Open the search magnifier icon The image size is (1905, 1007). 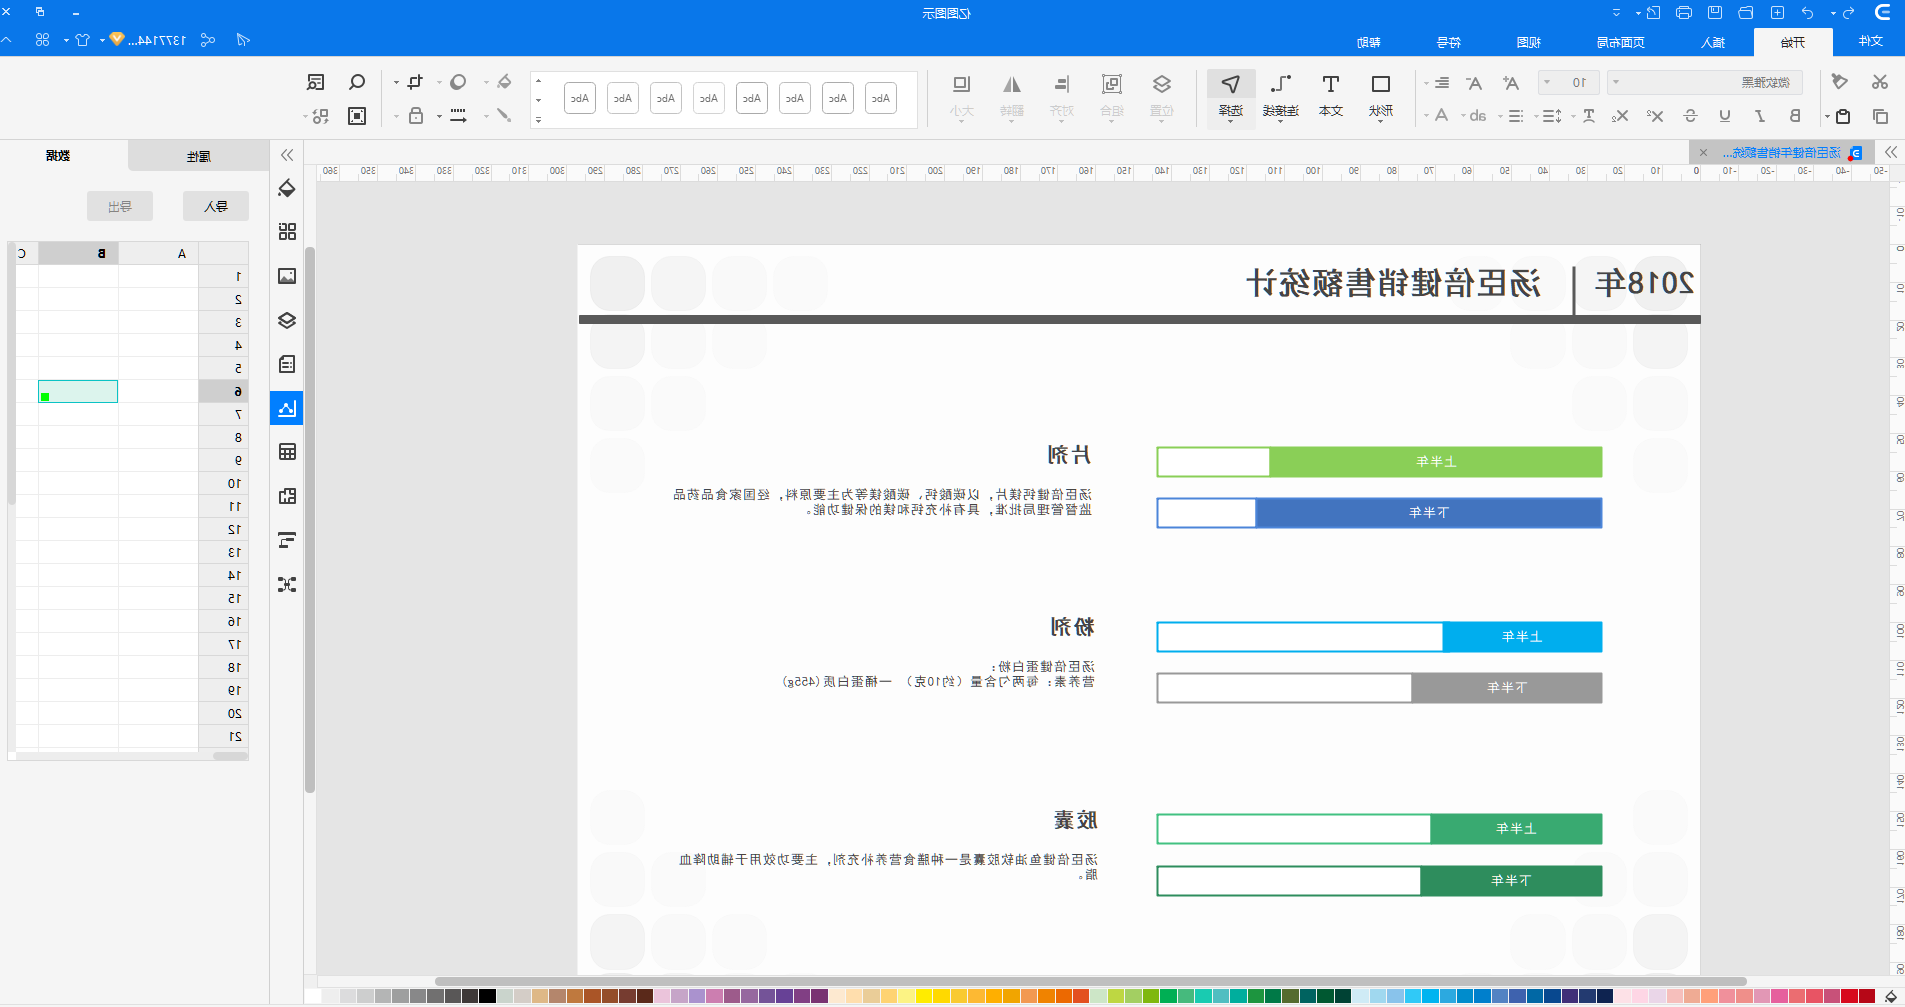357,82
